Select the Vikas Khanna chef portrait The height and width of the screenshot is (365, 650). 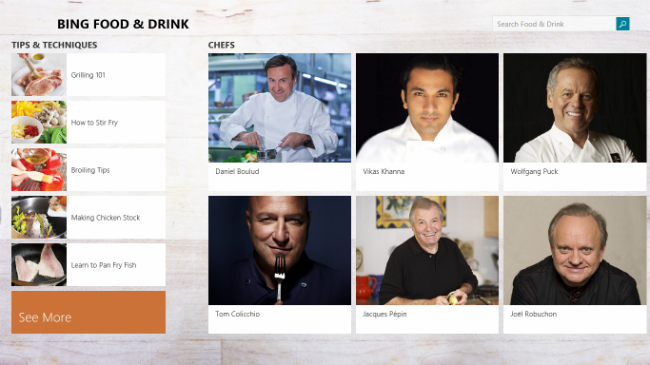(x=427, y=108)
